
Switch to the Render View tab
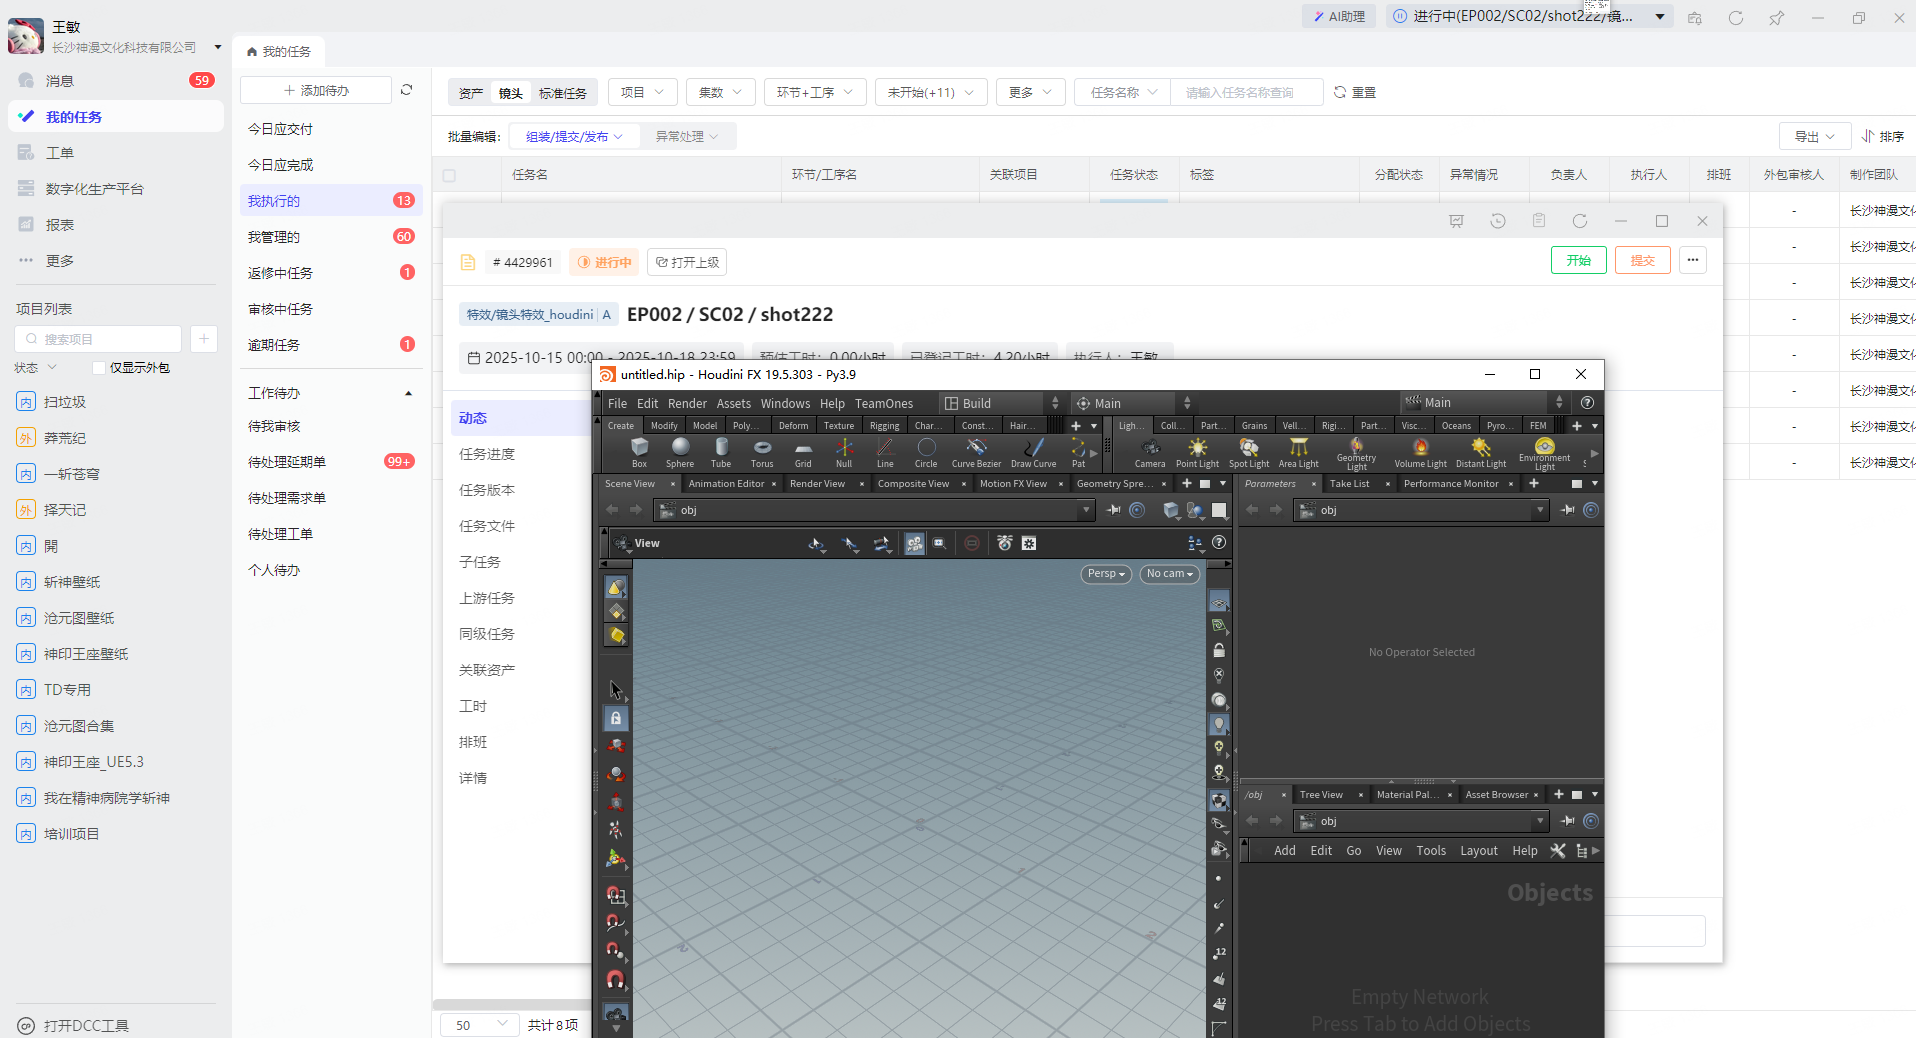[817, 484]
